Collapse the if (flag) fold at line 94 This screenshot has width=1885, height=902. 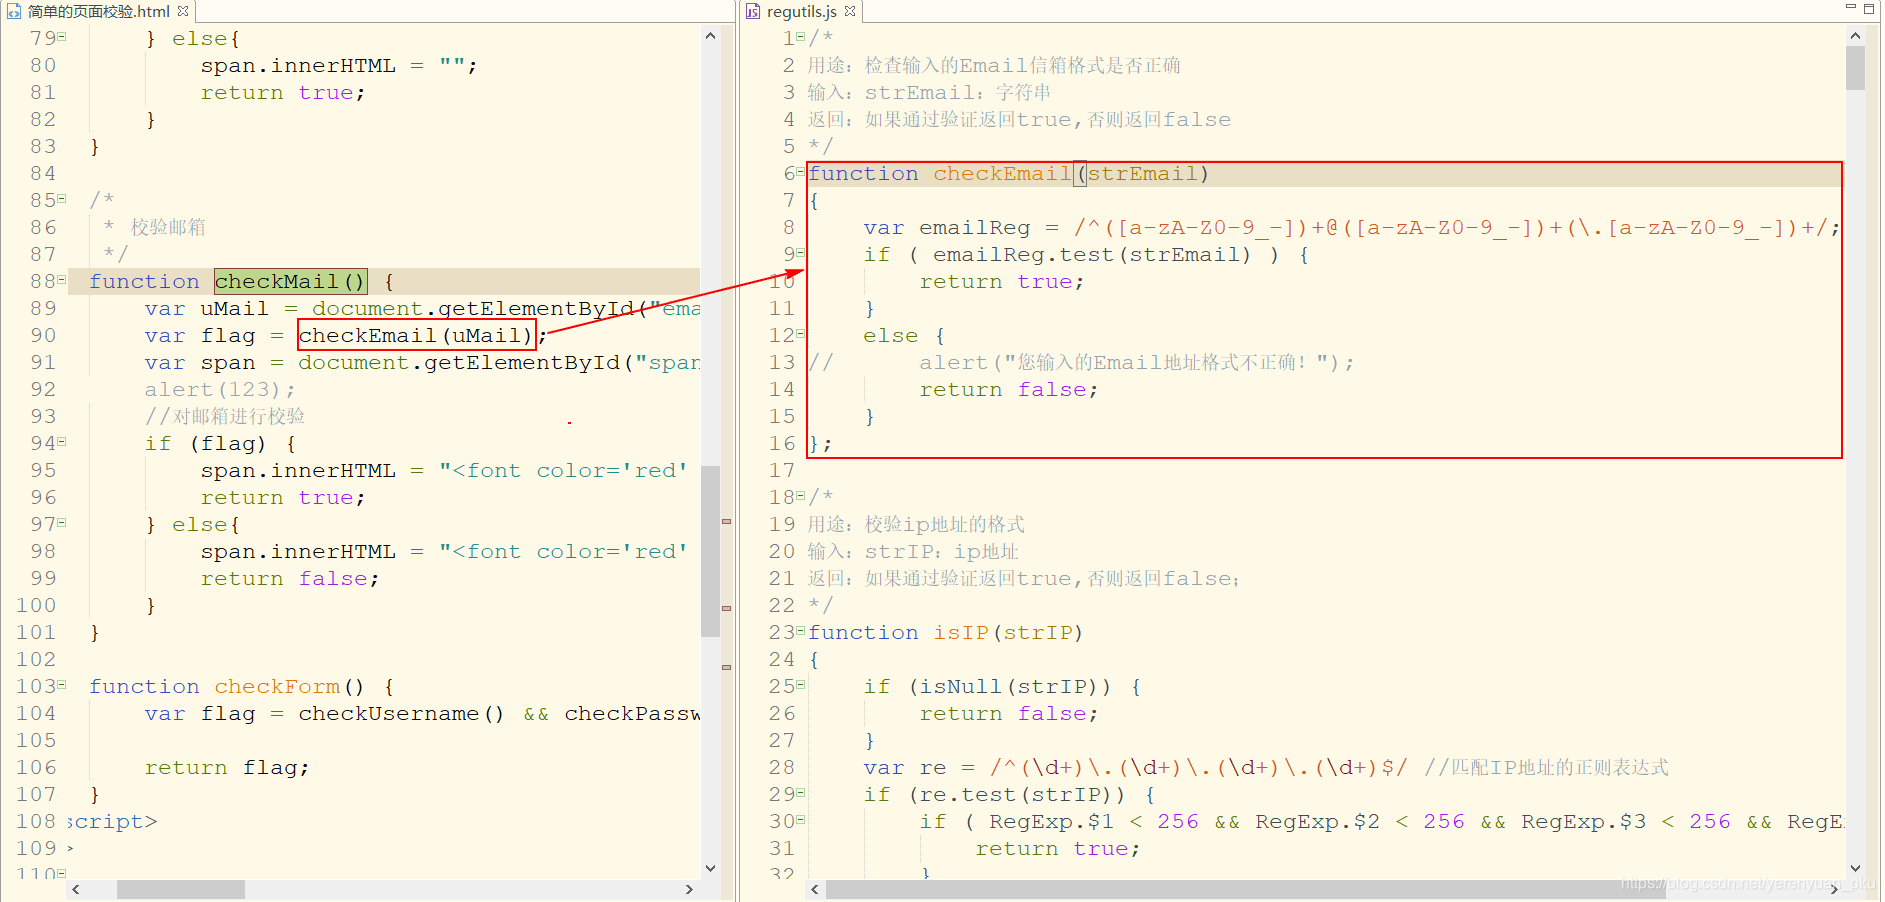[62, 442]
